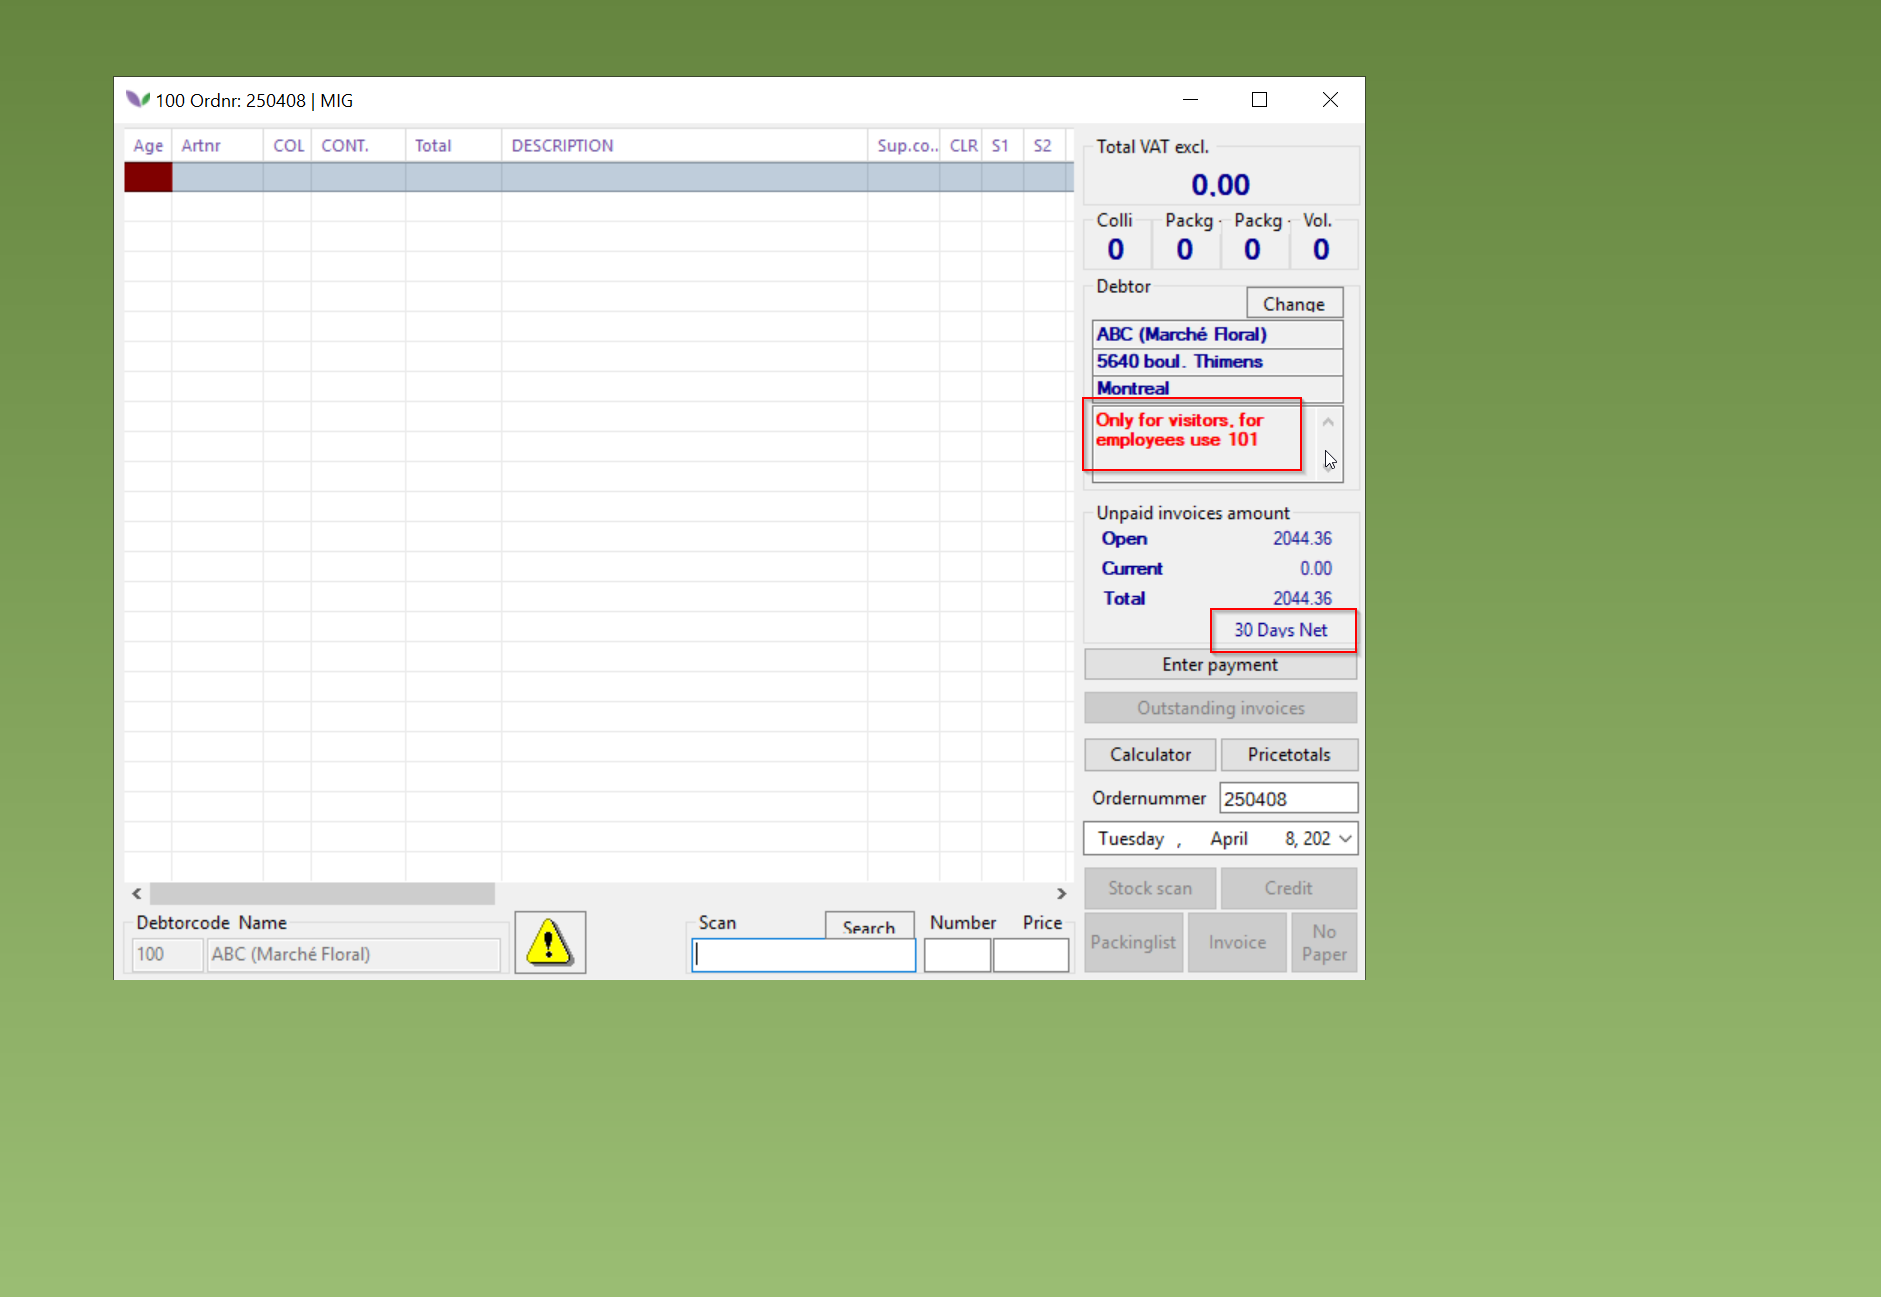Click the Artnr column header

[201, 146]
